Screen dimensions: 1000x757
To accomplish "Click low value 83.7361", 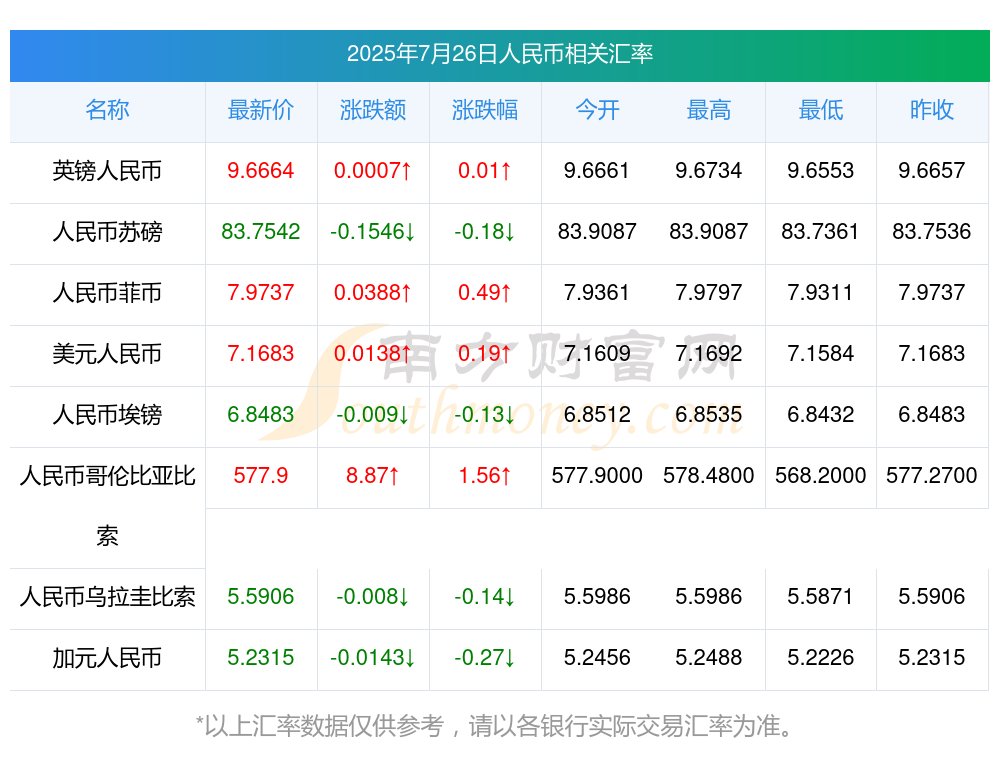I will click(820, 231).
